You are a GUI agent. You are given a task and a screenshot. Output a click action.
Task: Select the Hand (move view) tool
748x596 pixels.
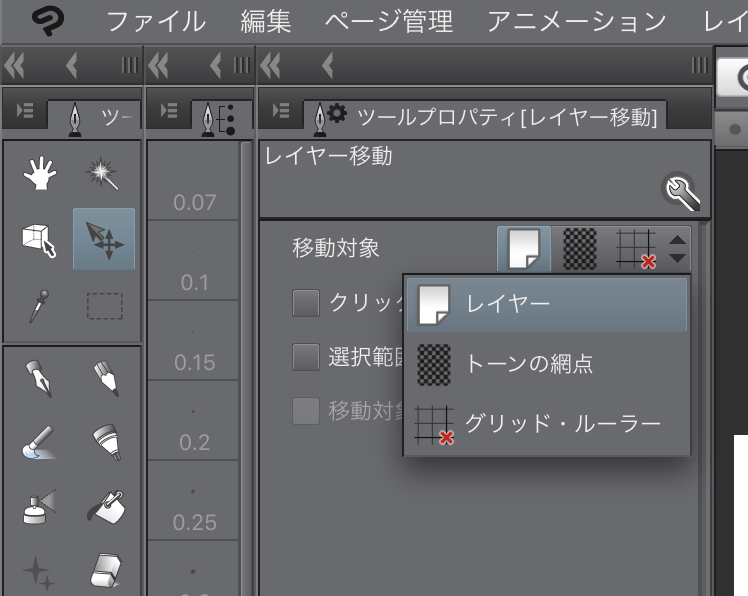coord(40,173)
